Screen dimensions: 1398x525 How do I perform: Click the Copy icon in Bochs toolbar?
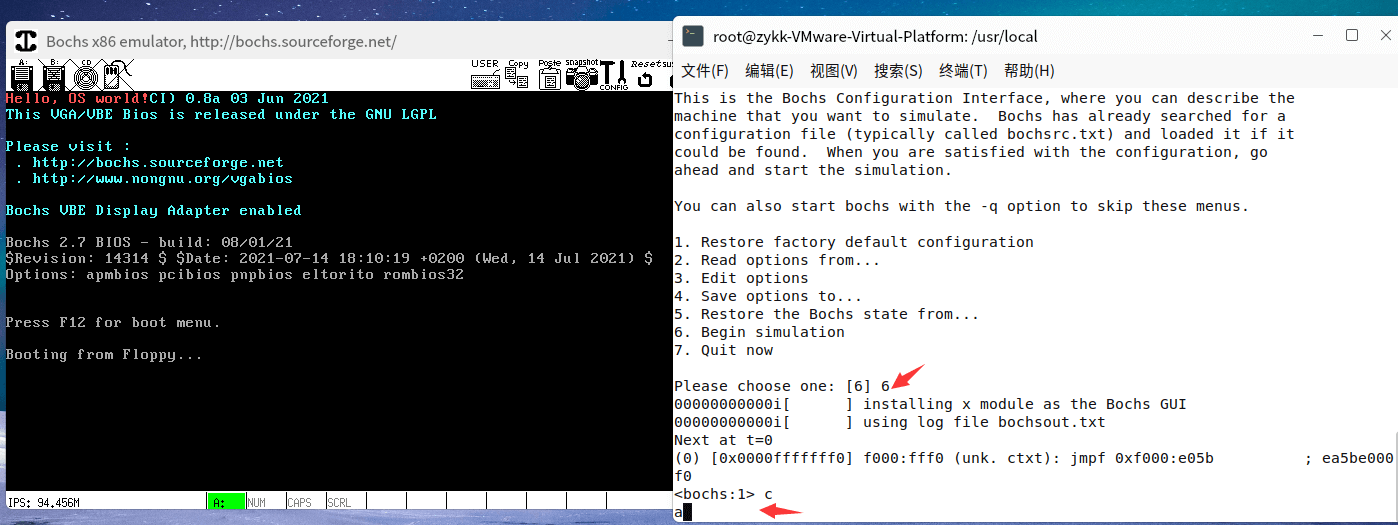click(517, 75)
